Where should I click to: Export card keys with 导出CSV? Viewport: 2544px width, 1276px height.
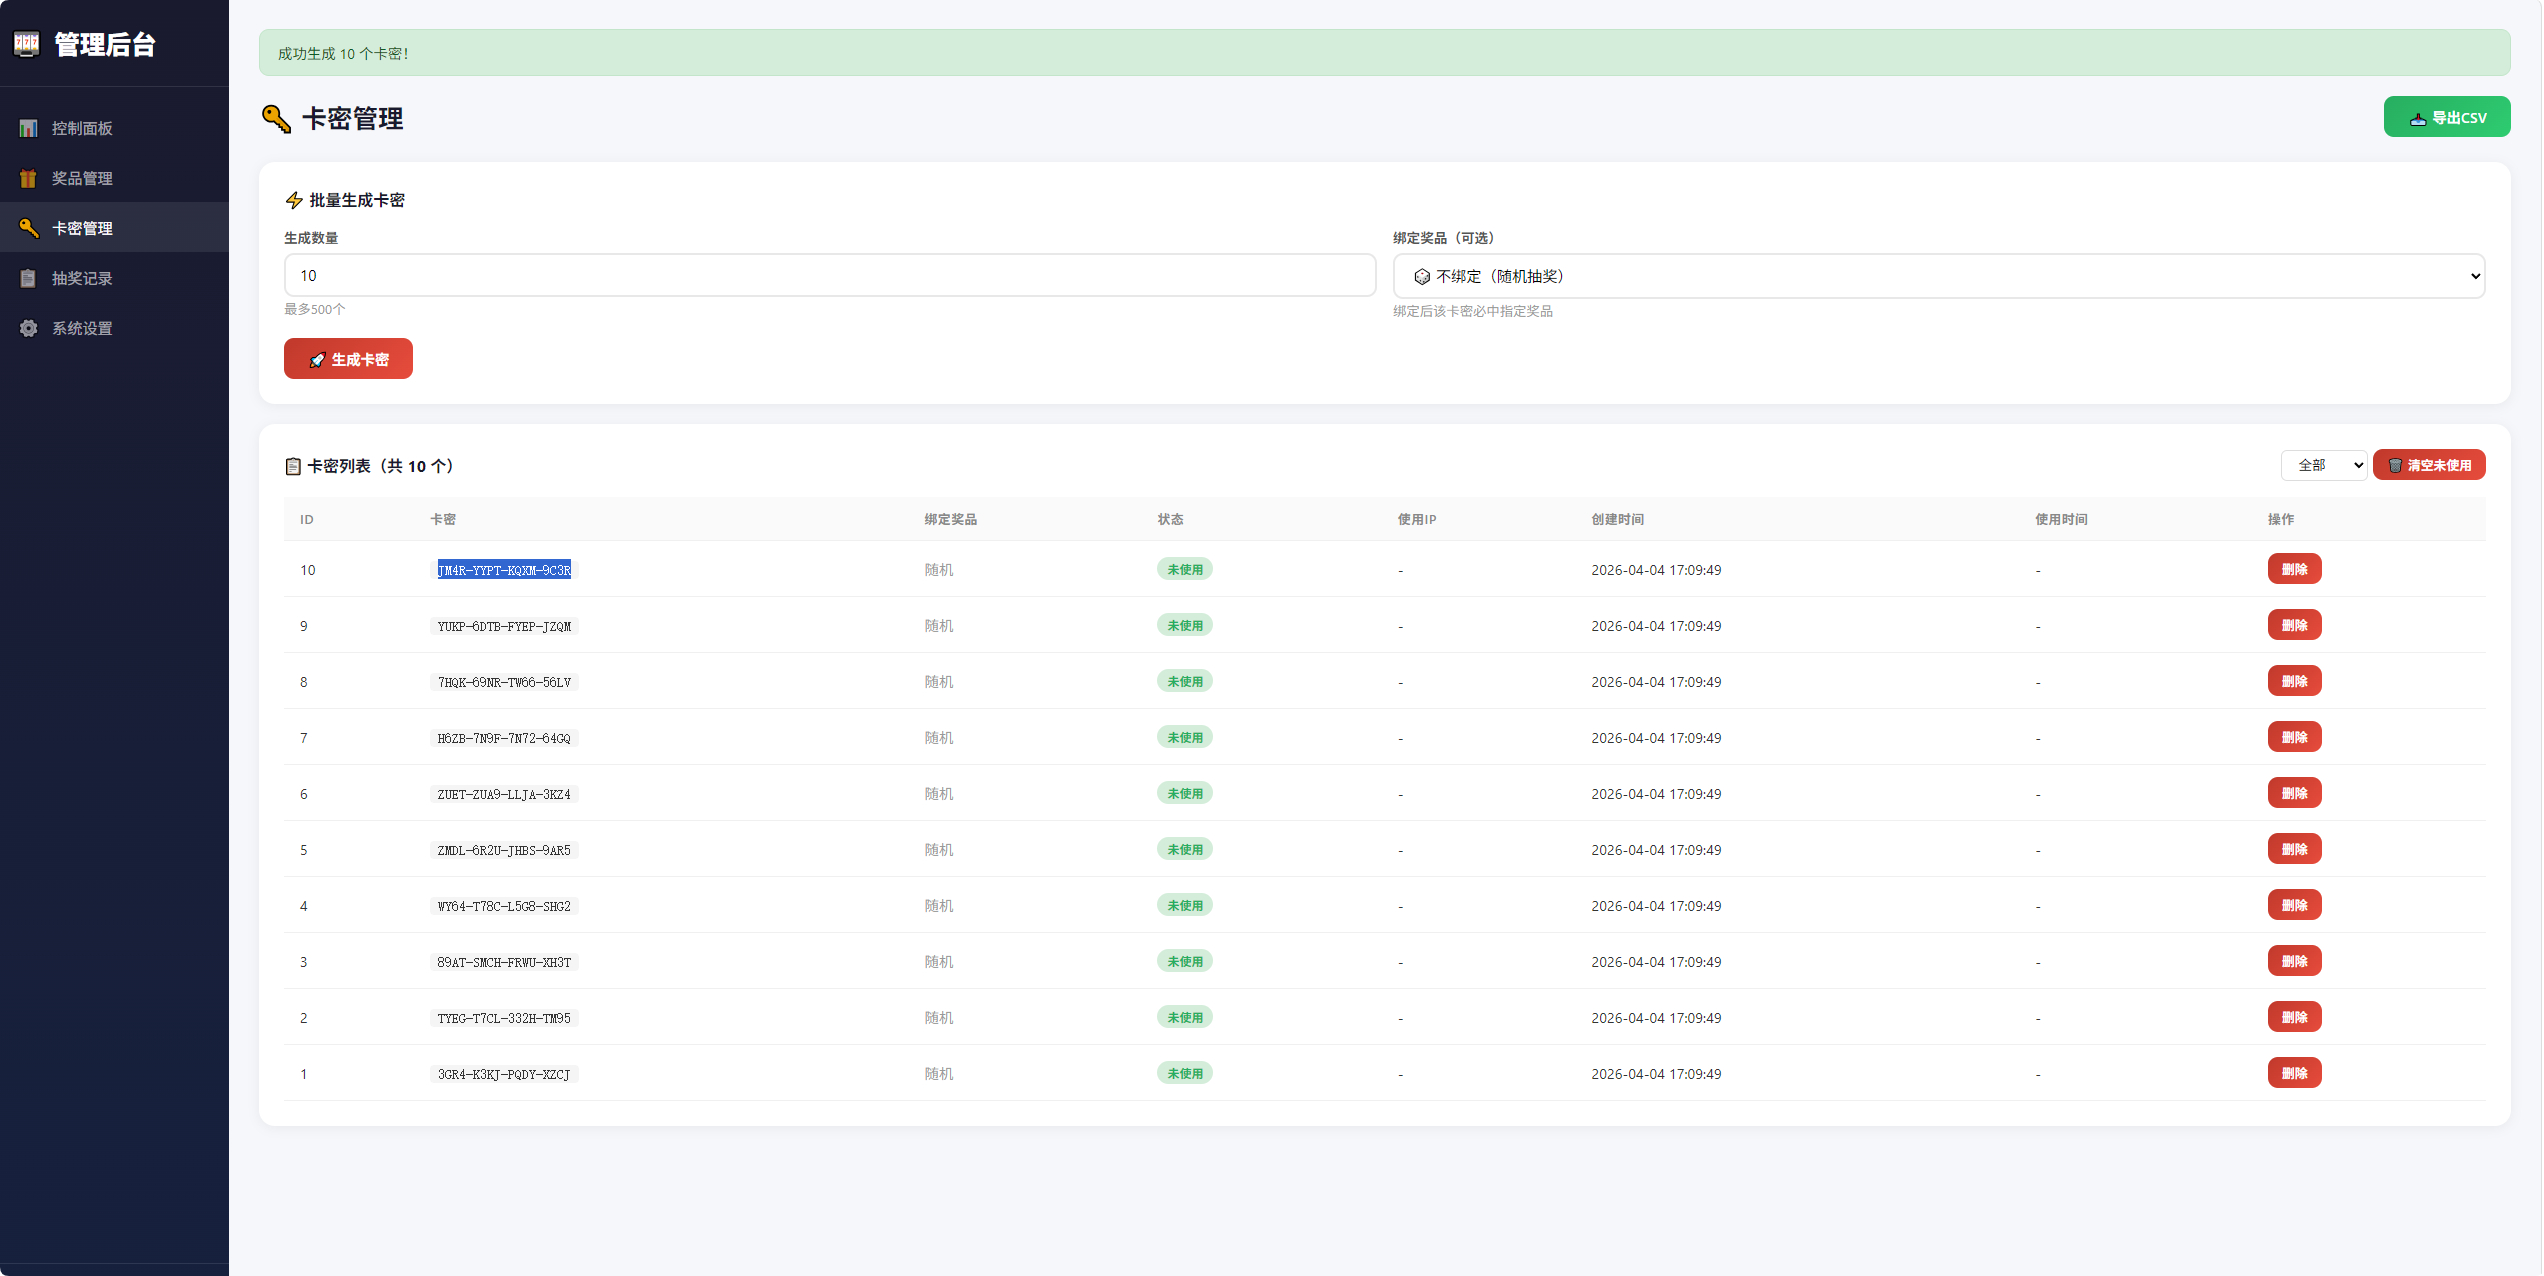2446,117
